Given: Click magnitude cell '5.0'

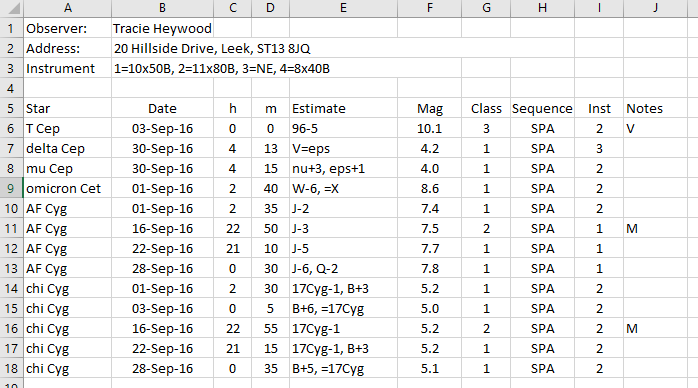Looking at the screenshot, I should click(x=430, y=308).
